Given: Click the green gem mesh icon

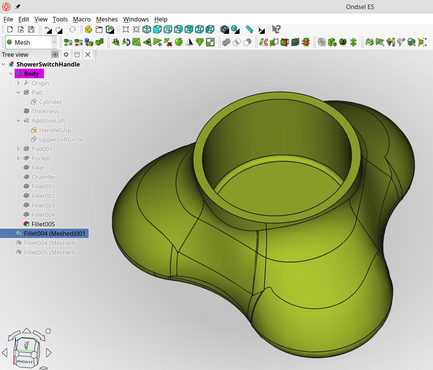Looking at the screenshot, I should pos(200,42).
